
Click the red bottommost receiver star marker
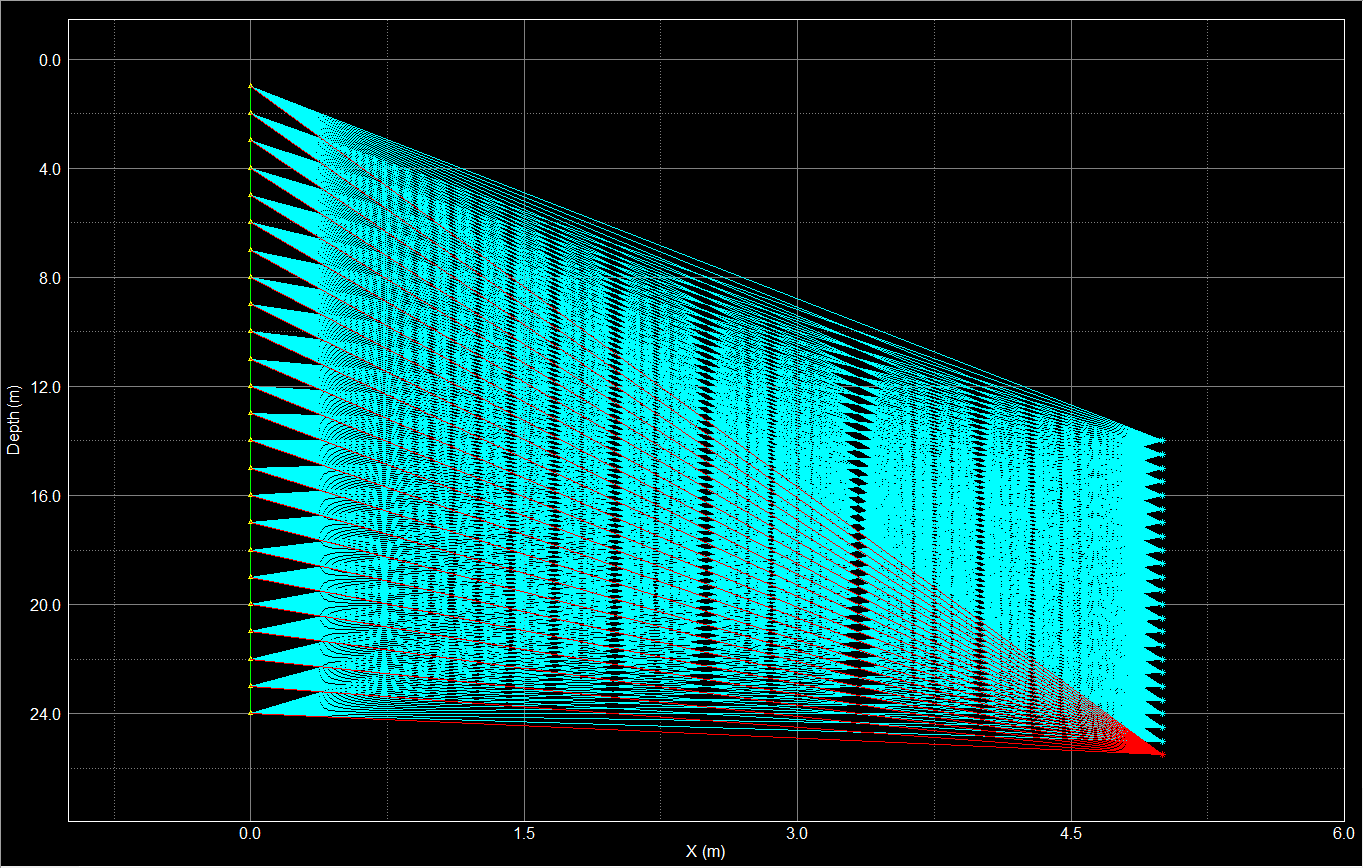(x=1162, y=755)
